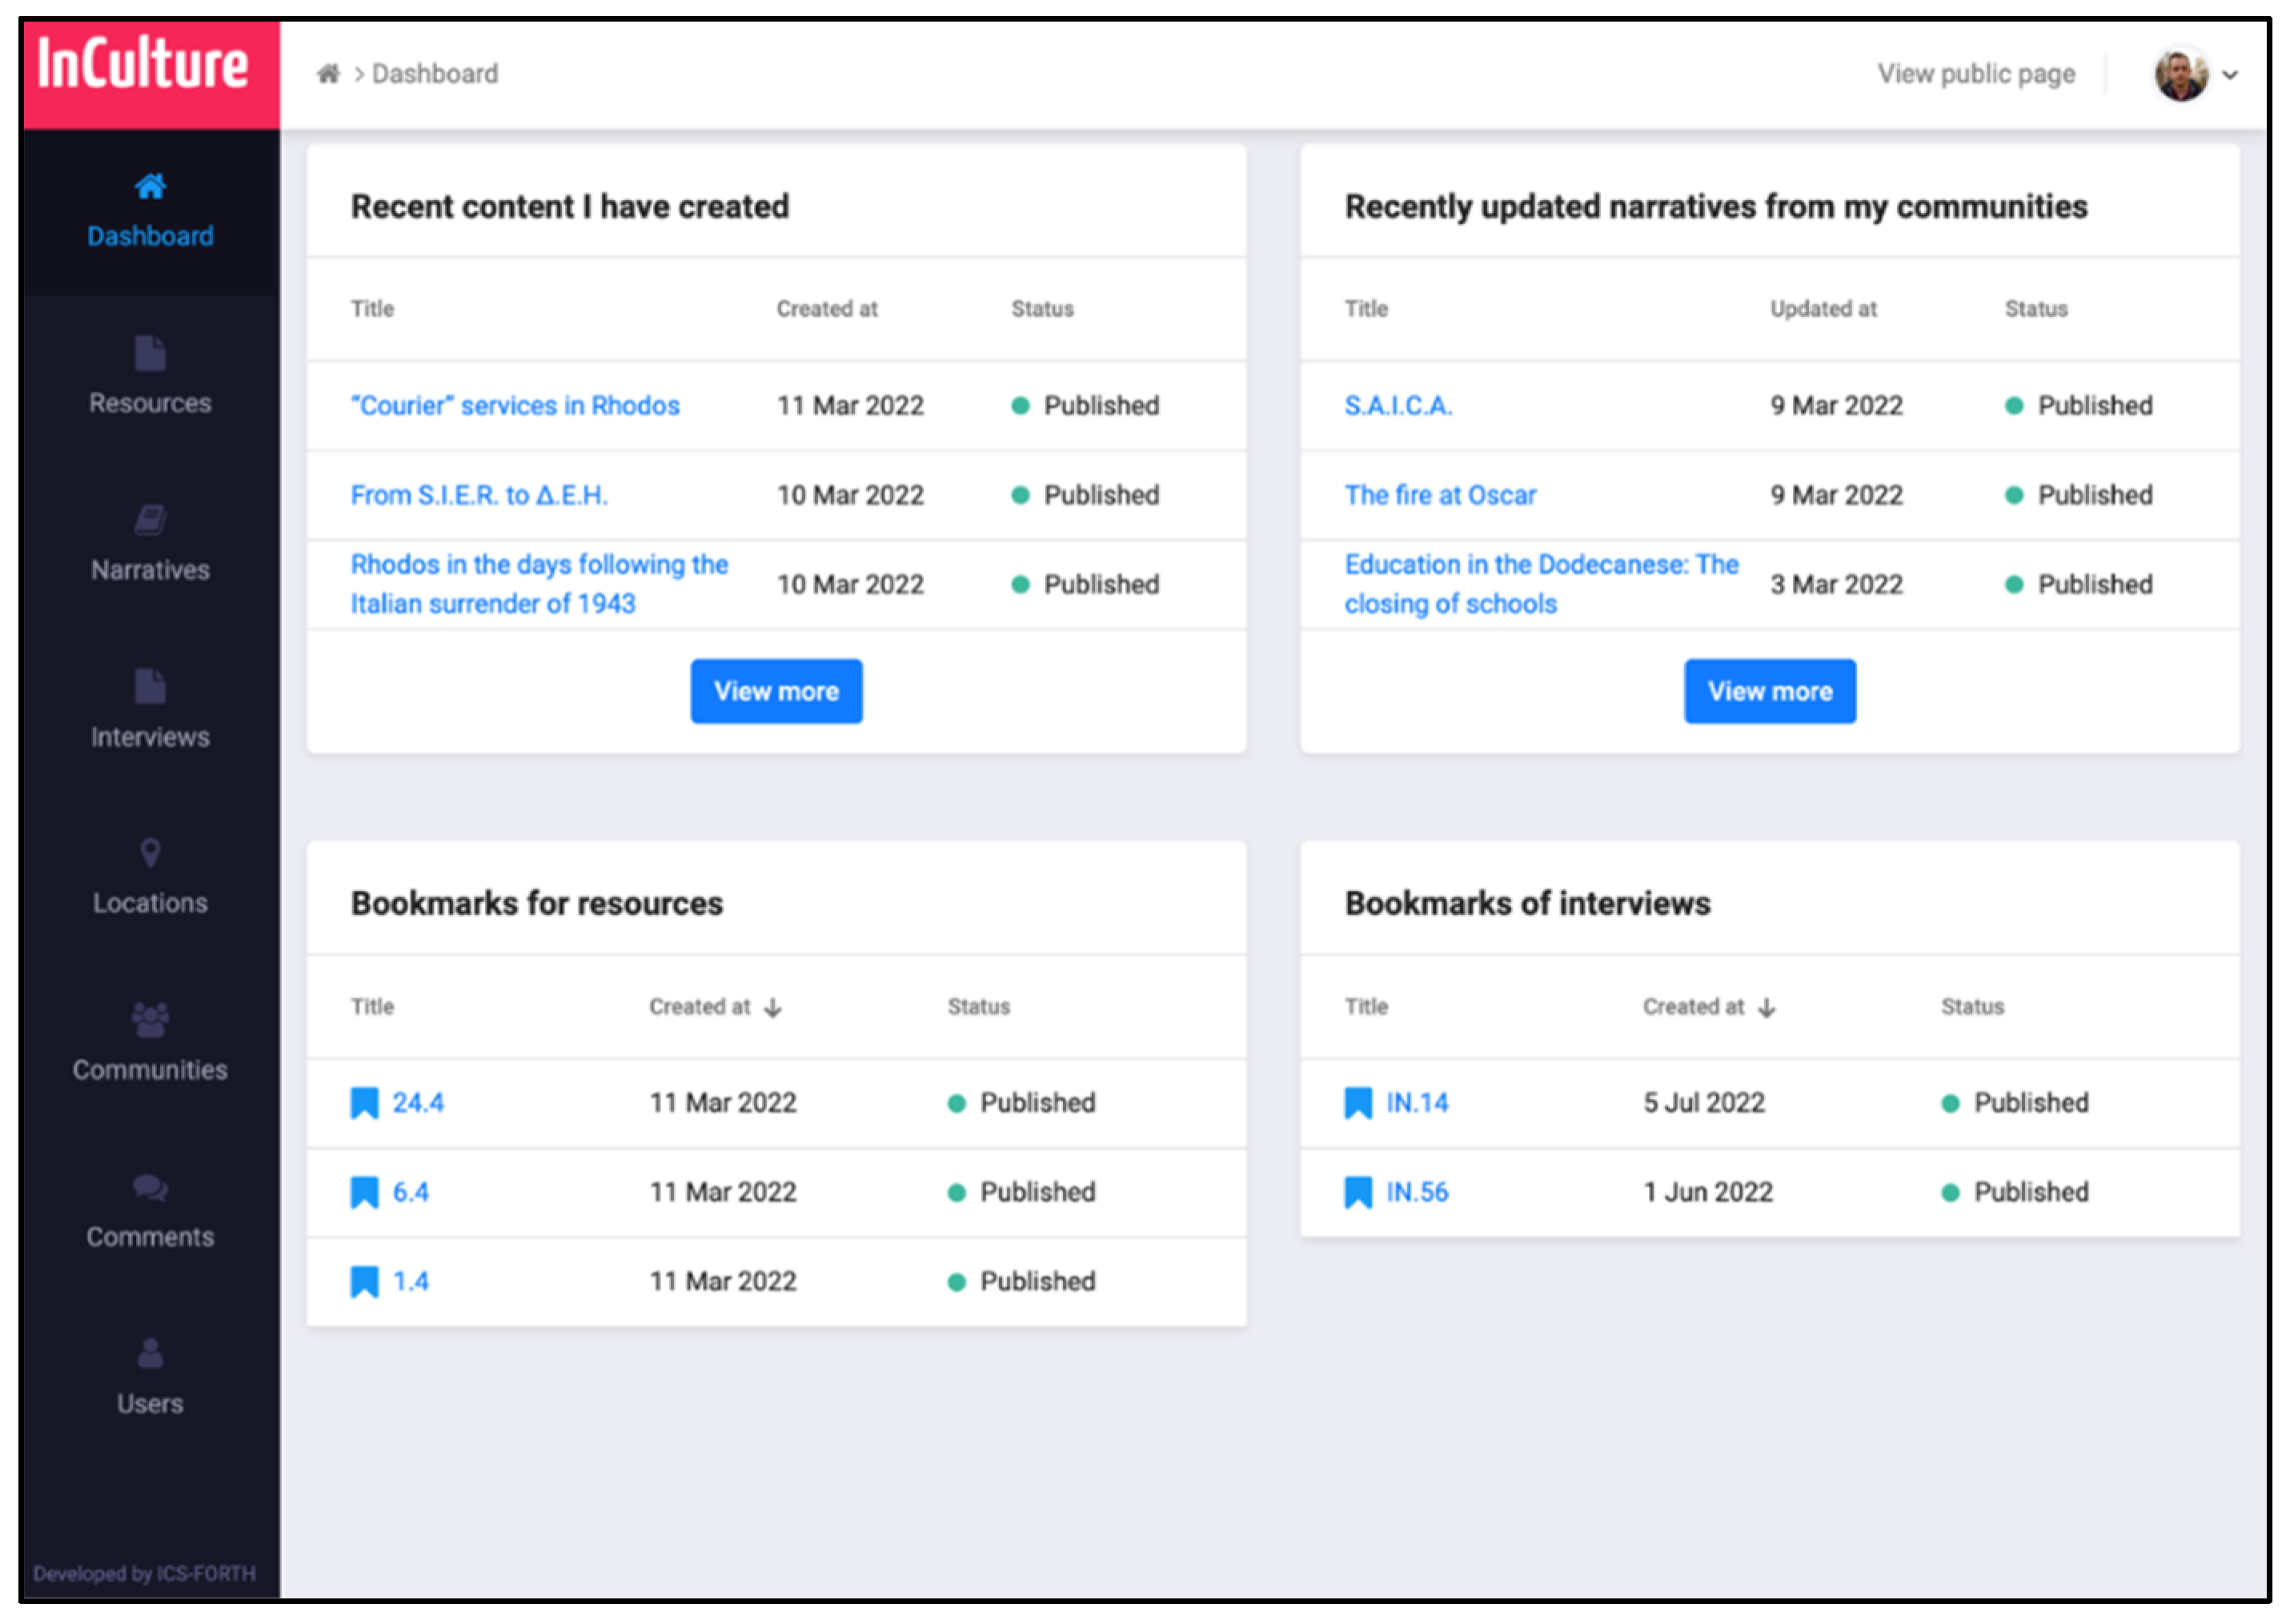
Task: Click View more under Recent content
Action: click(776, 691)
